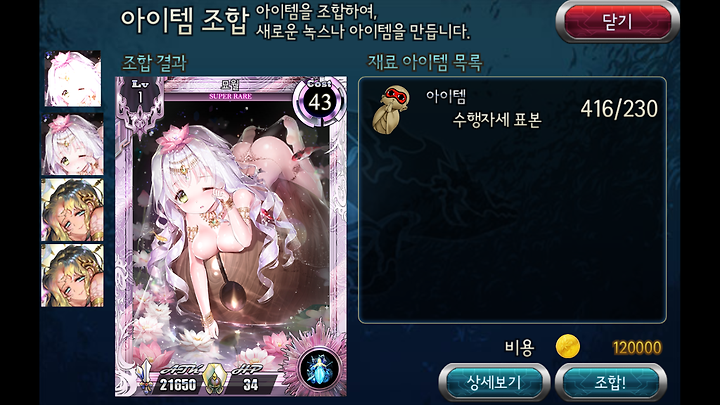The image size is (720, 405).
Task: Tap the result card artwork
Action: (x=231, y=236)
